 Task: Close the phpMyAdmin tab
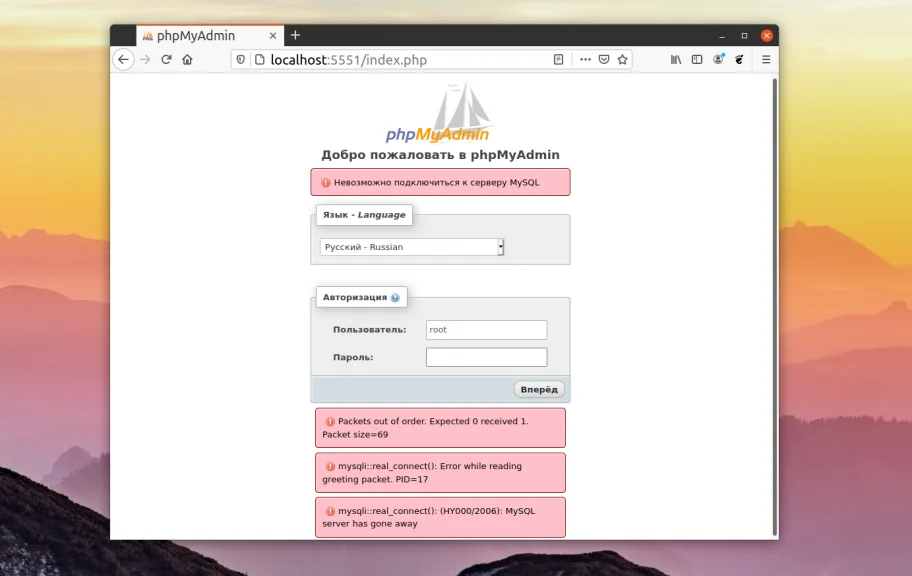coord(273,35)
